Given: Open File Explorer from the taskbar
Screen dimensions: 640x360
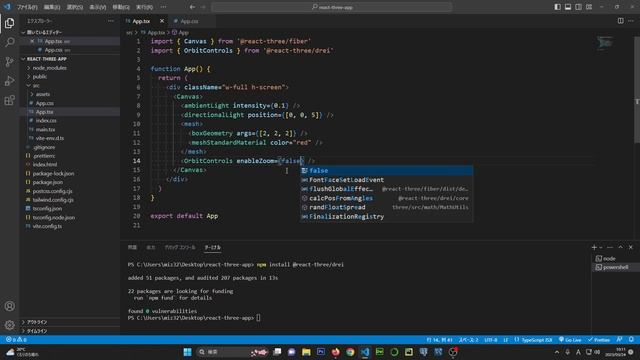Looking at the screenshot, I should (x=306, y=352).
